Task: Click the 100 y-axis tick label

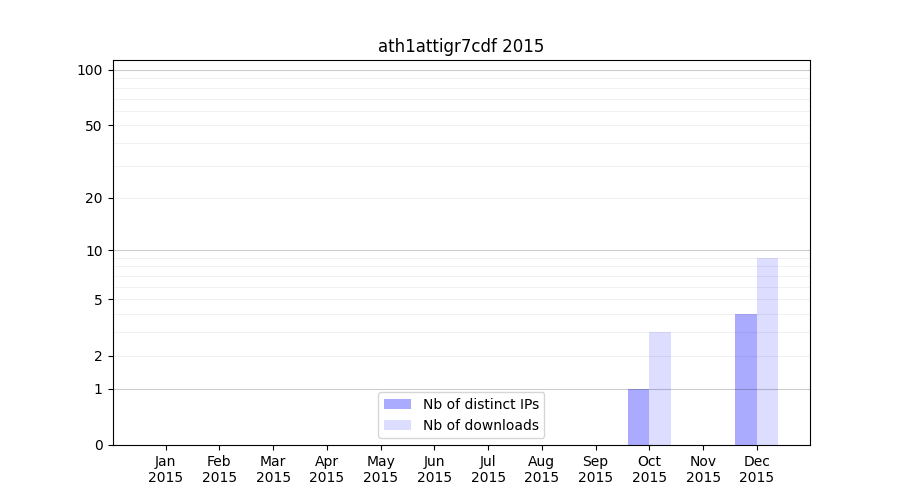Action: (x=90, y=70)
